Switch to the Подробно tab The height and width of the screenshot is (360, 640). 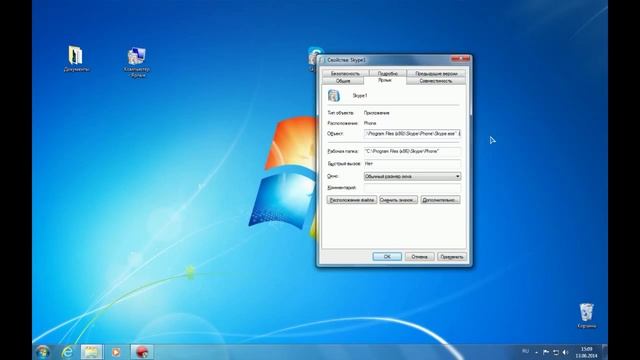(x=387, y=73)
